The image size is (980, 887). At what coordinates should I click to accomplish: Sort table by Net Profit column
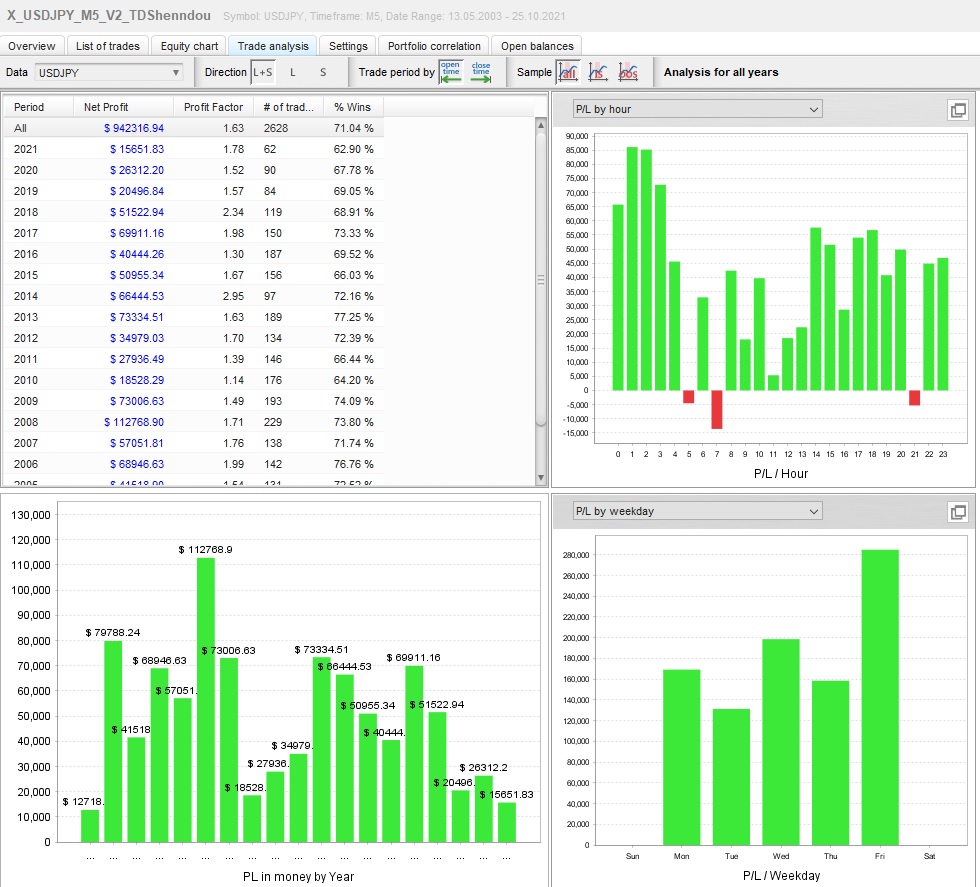pos(106,107)
